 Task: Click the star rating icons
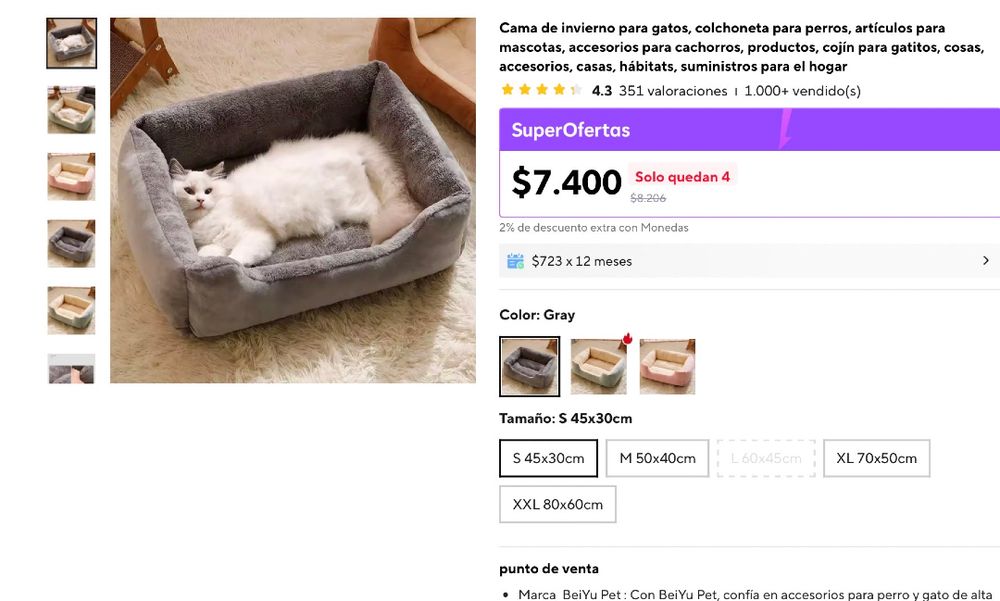[x=541, y=90]
